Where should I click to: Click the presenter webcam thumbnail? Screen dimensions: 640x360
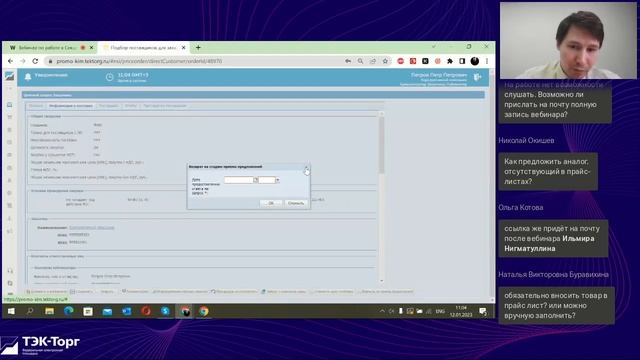[568, 40]
